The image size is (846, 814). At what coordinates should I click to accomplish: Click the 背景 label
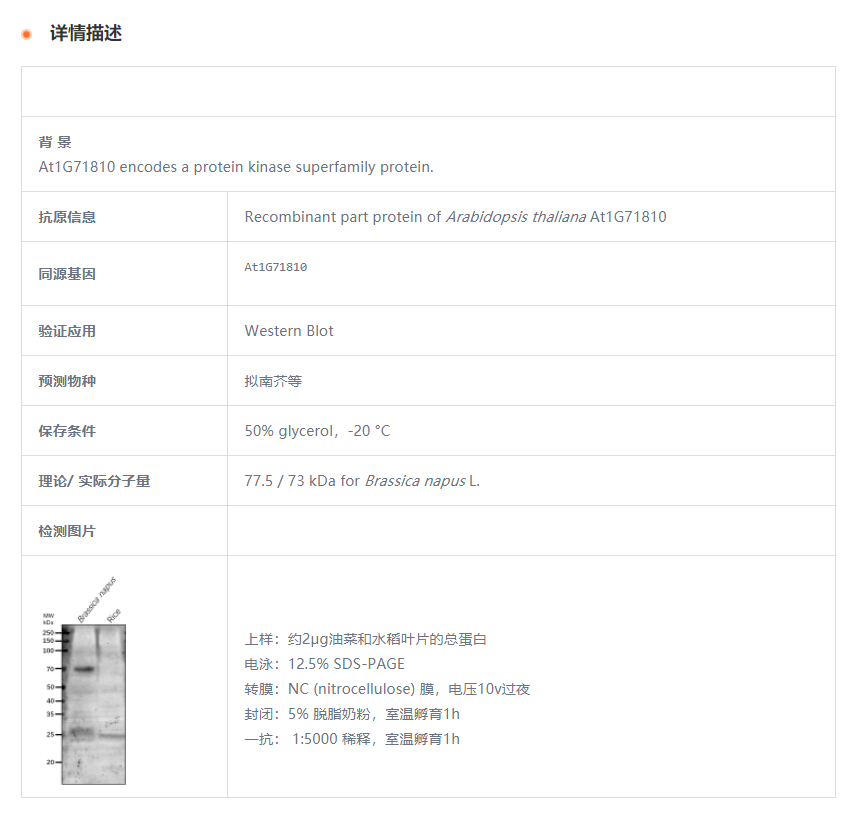[x=55, y=142]
